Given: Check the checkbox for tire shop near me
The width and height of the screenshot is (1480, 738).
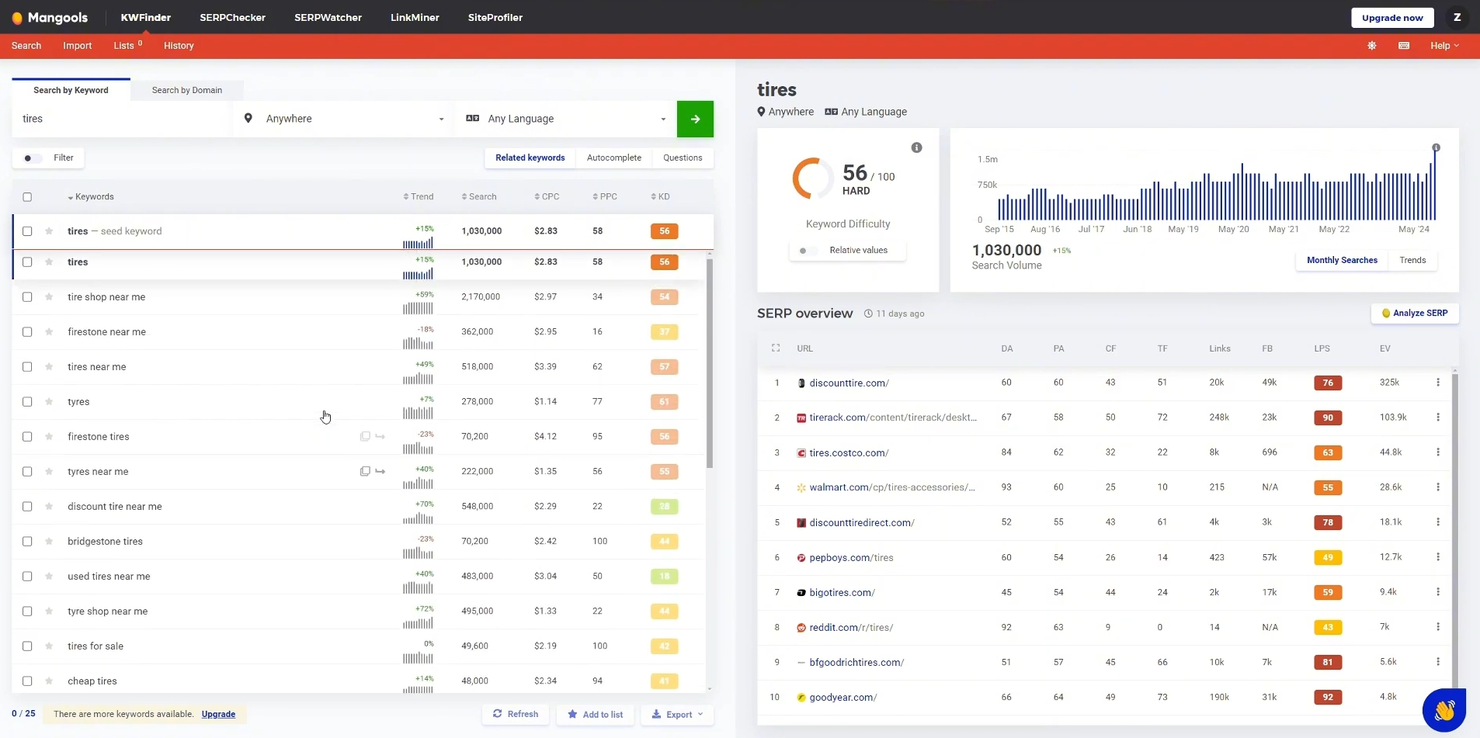Looking at the screenshot, I should pyautogui.click(x=27, y=296).
